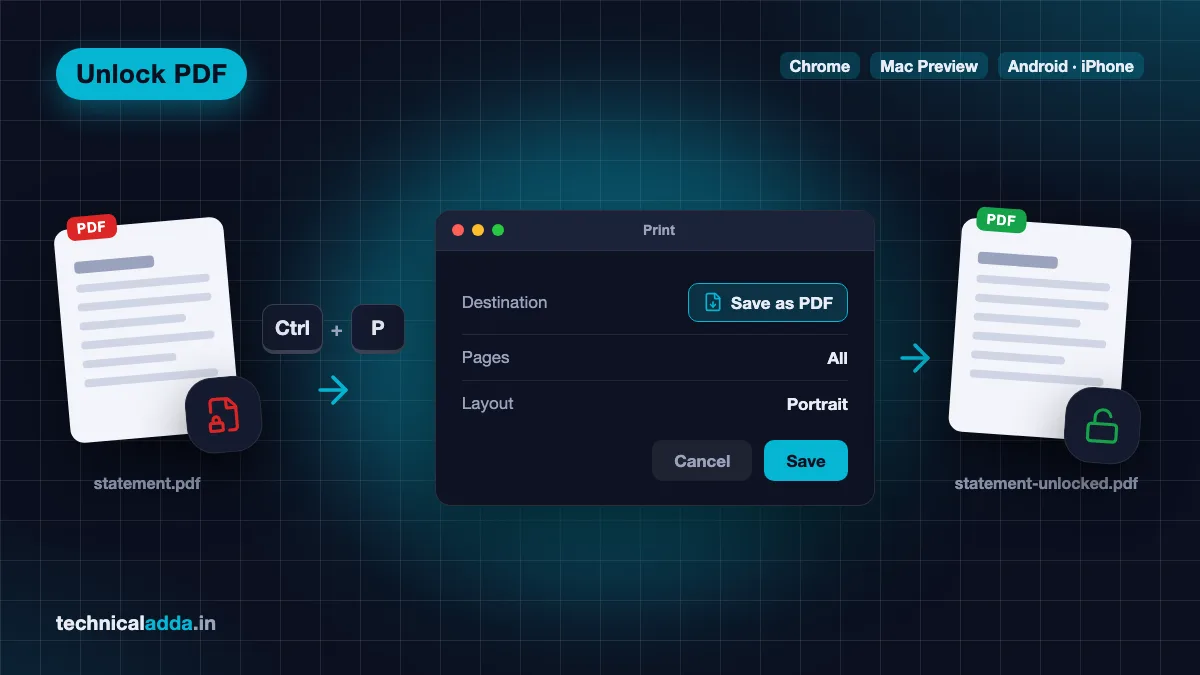Click the green PDF badge on the unlocked document
The image size is (1200, 675).
coord(1001,220)
